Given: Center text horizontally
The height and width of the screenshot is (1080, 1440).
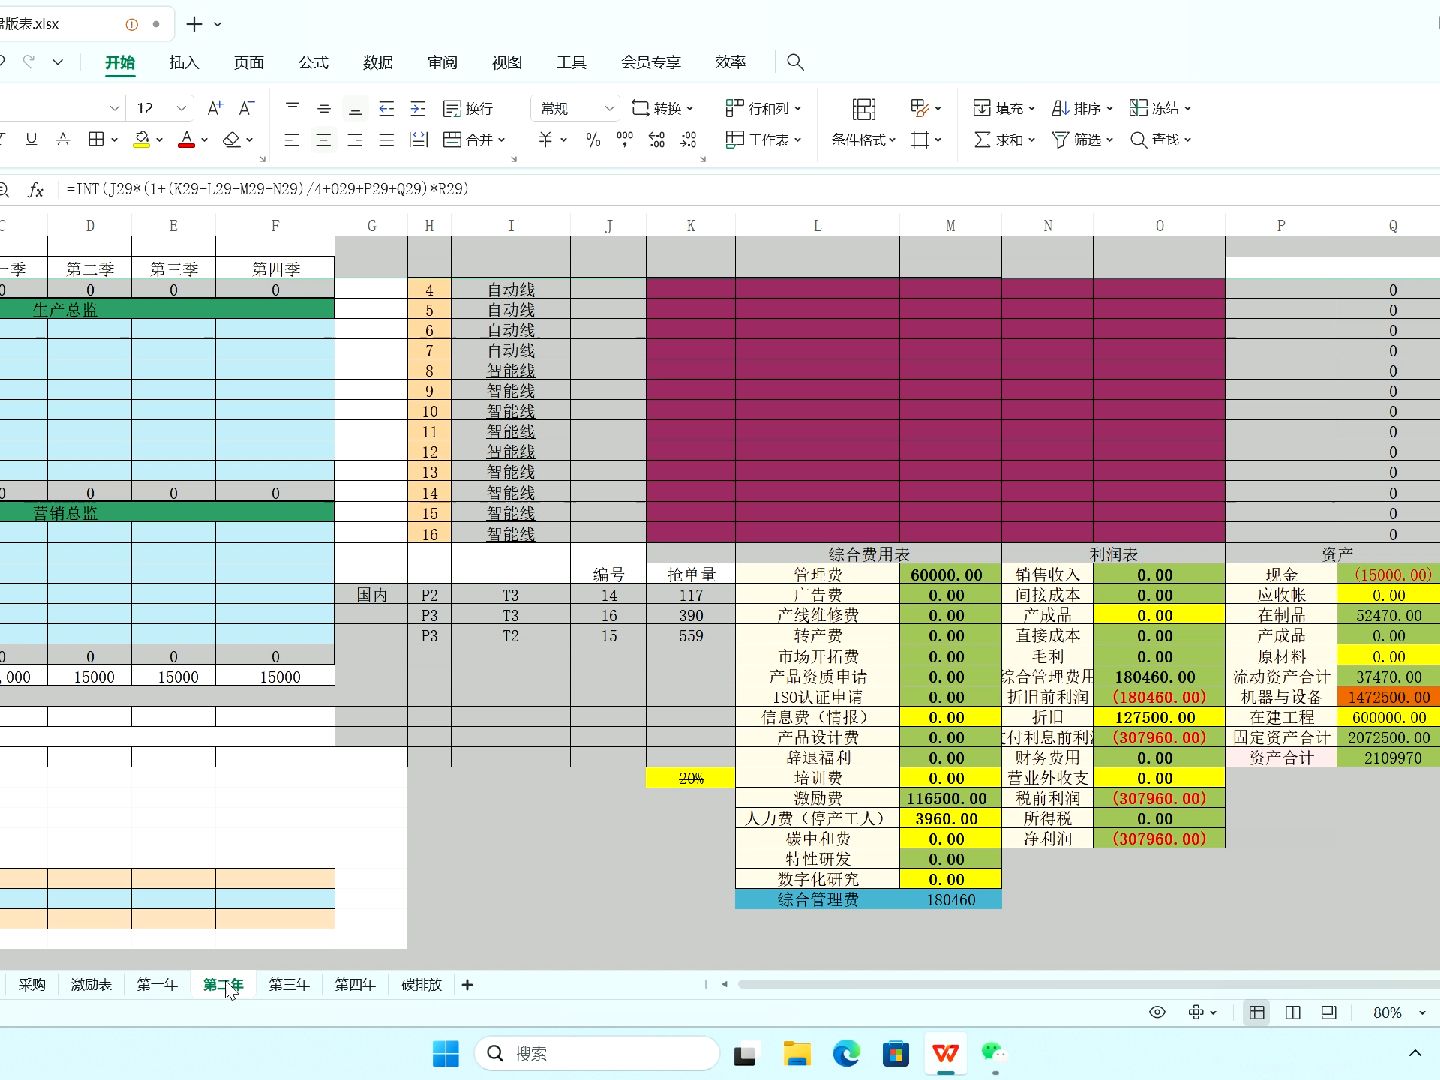Looking at the screenshot, I should click(324, 140).
